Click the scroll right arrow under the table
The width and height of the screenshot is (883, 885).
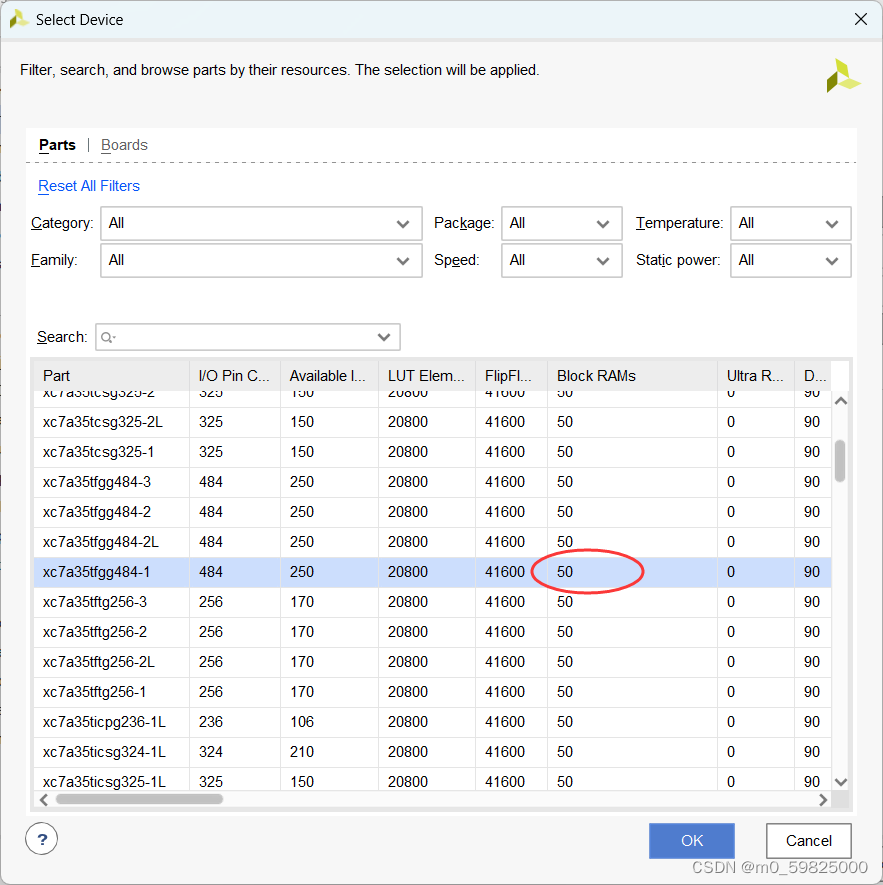[x=823, y=799]
